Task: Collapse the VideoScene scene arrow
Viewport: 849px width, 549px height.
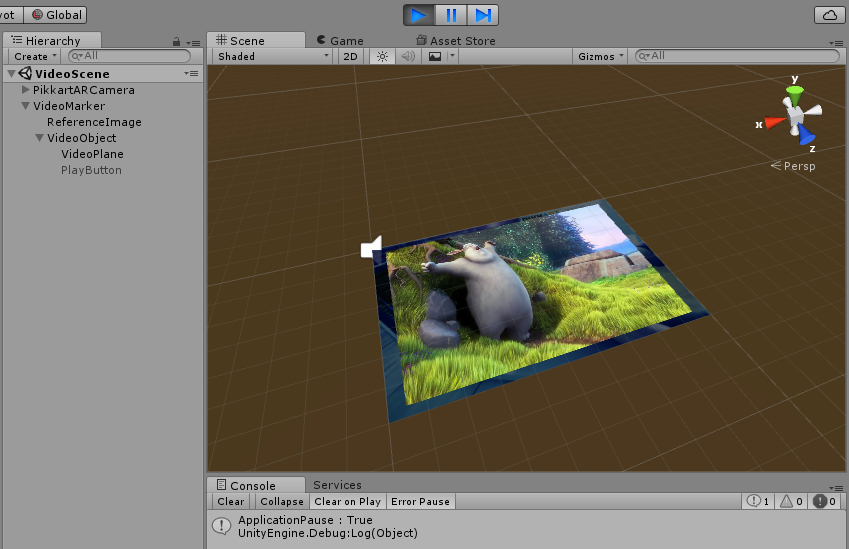Action: click(x=11, y=74)
